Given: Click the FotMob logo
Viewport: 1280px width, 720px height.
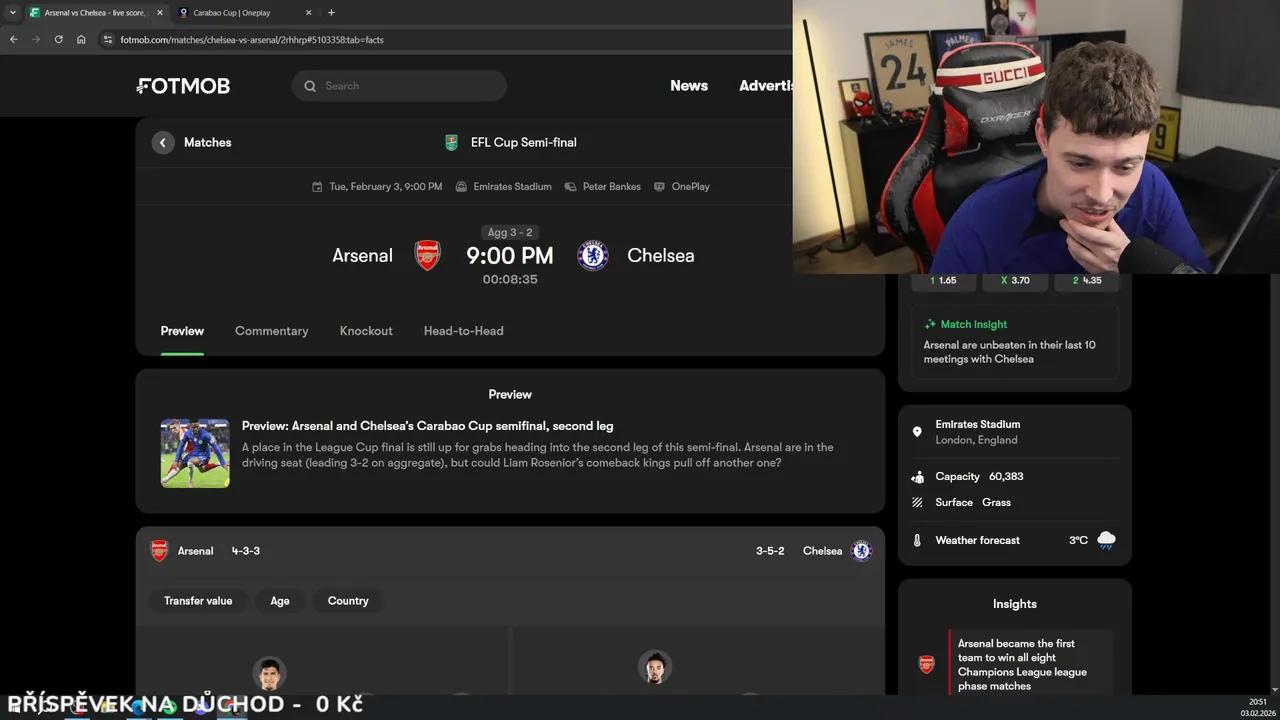Looking at the screenshot, I should tap(184, 86).
